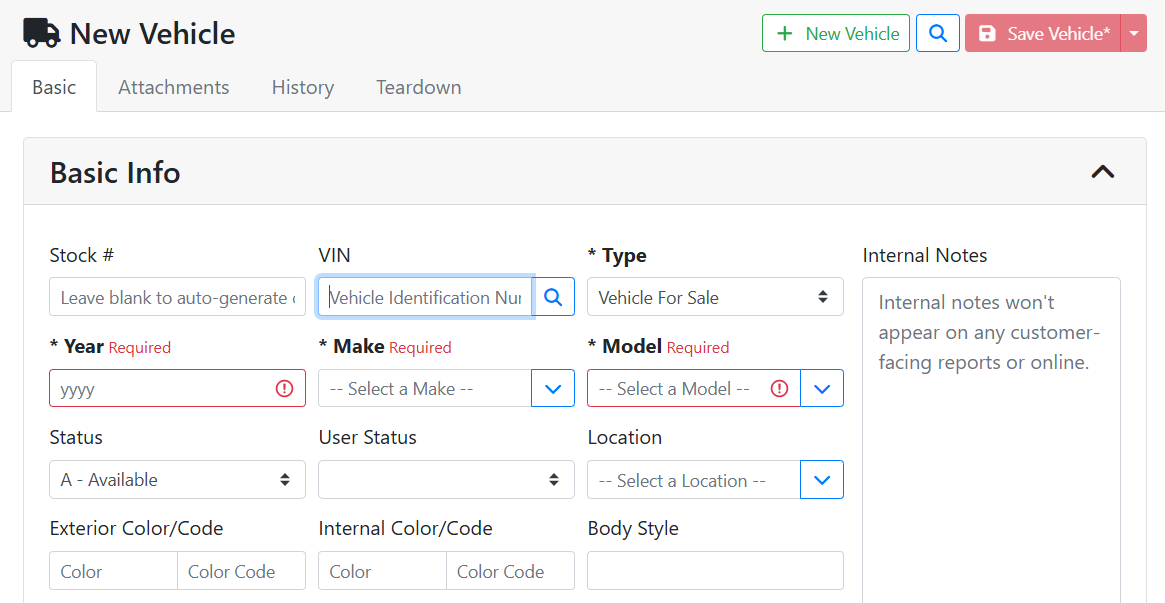
Task: Click the Save Vehicle button
Action: coord(1043,33)
